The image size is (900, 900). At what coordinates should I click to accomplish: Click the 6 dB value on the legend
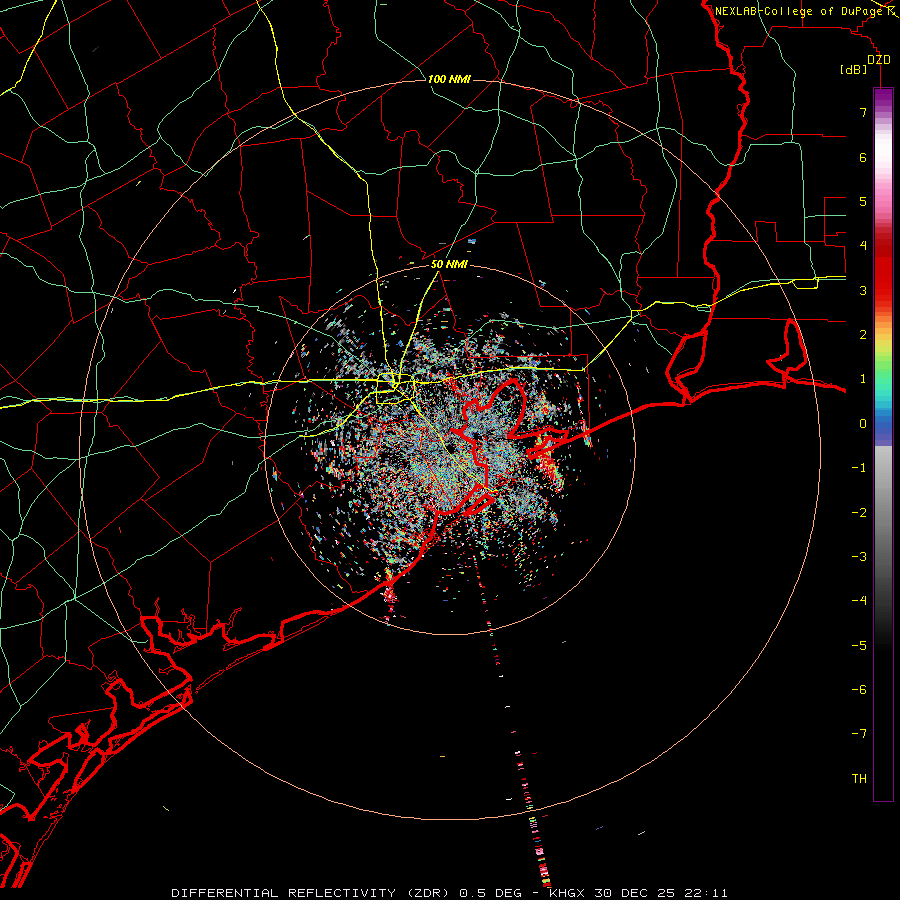[863, 157]
